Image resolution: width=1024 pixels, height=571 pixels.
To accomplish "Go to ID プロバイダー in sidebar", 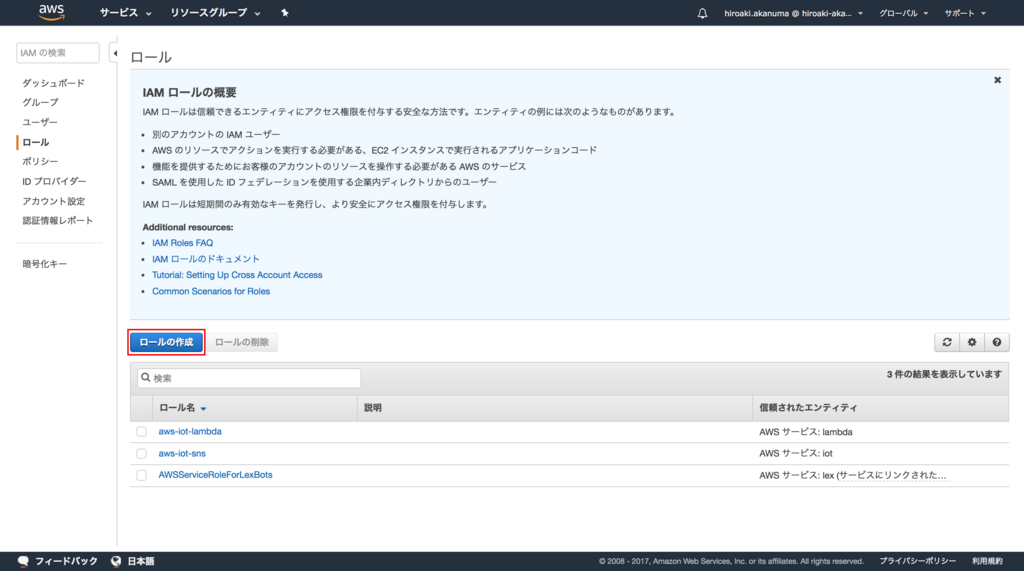I will point(54,182).
